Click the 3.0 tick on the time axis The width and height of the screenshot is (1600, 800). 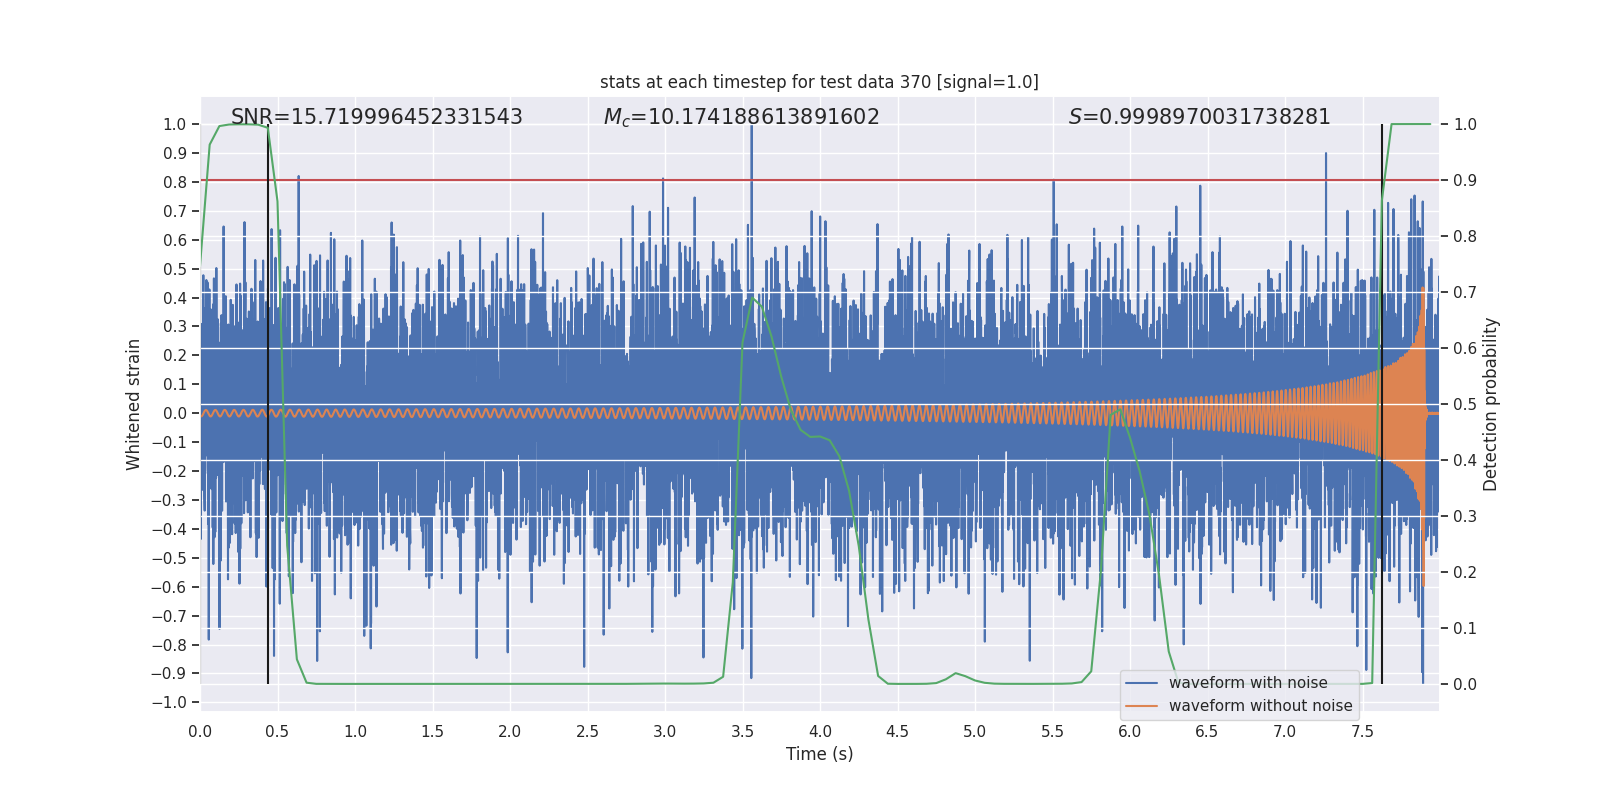(665, 732)
